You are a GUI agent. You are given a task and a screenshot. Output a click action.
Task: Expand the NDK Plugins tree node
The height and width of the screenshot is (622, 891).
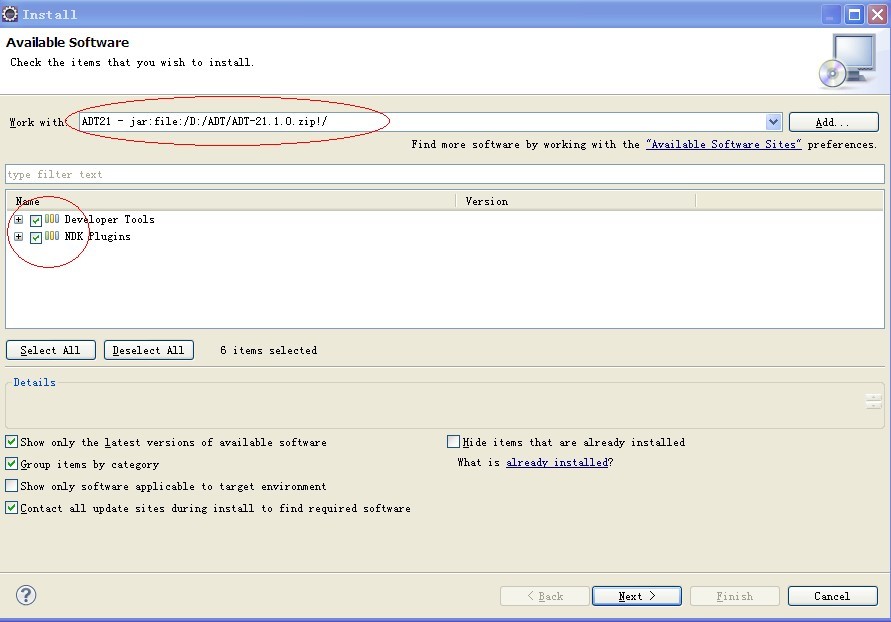point(19,236)
